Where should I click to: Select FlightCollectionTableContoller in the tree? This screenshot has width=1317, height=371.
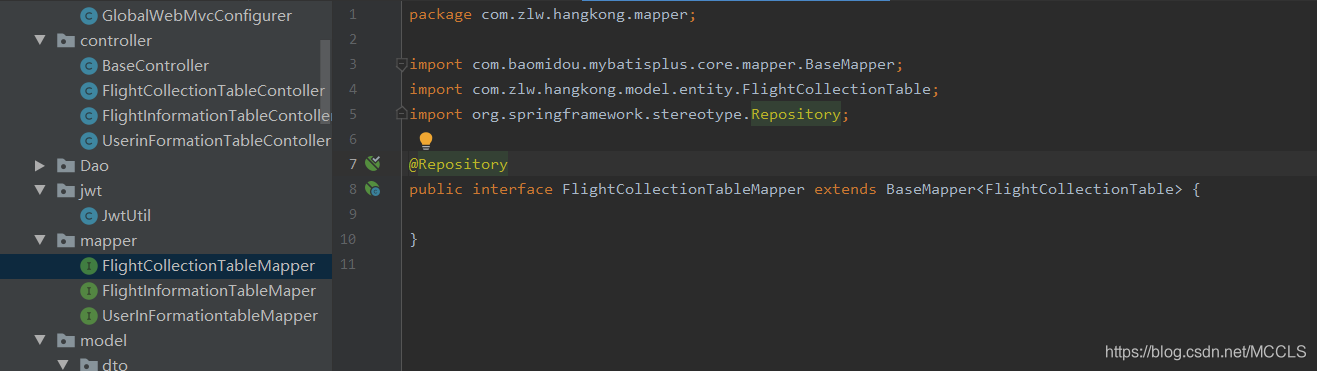pyautogui.click(x=213, y=91)
